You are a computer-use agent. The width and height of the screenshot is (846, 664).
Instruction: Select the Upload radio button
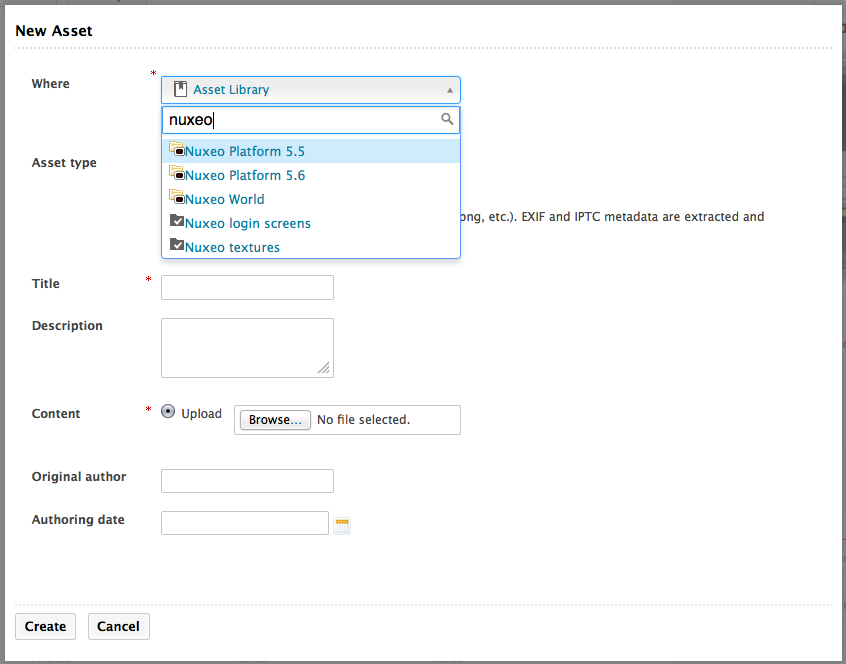pyautogui.click(x=168, y=412)
